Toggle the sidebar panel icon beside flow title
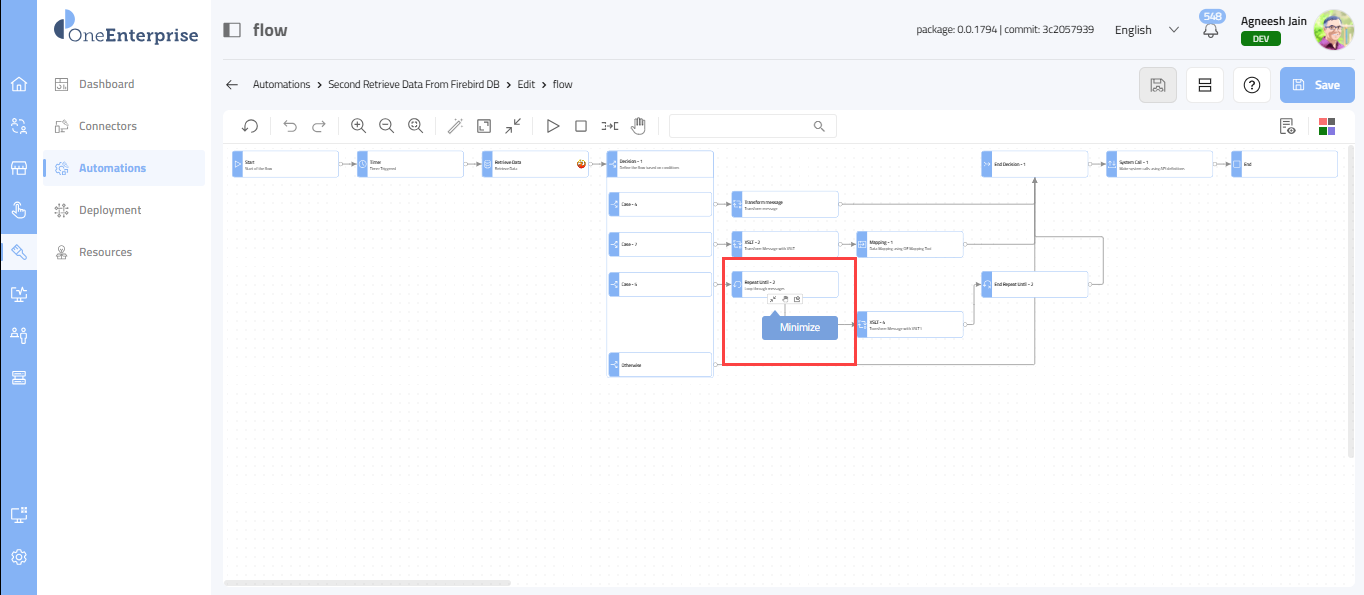 [232, 30]
